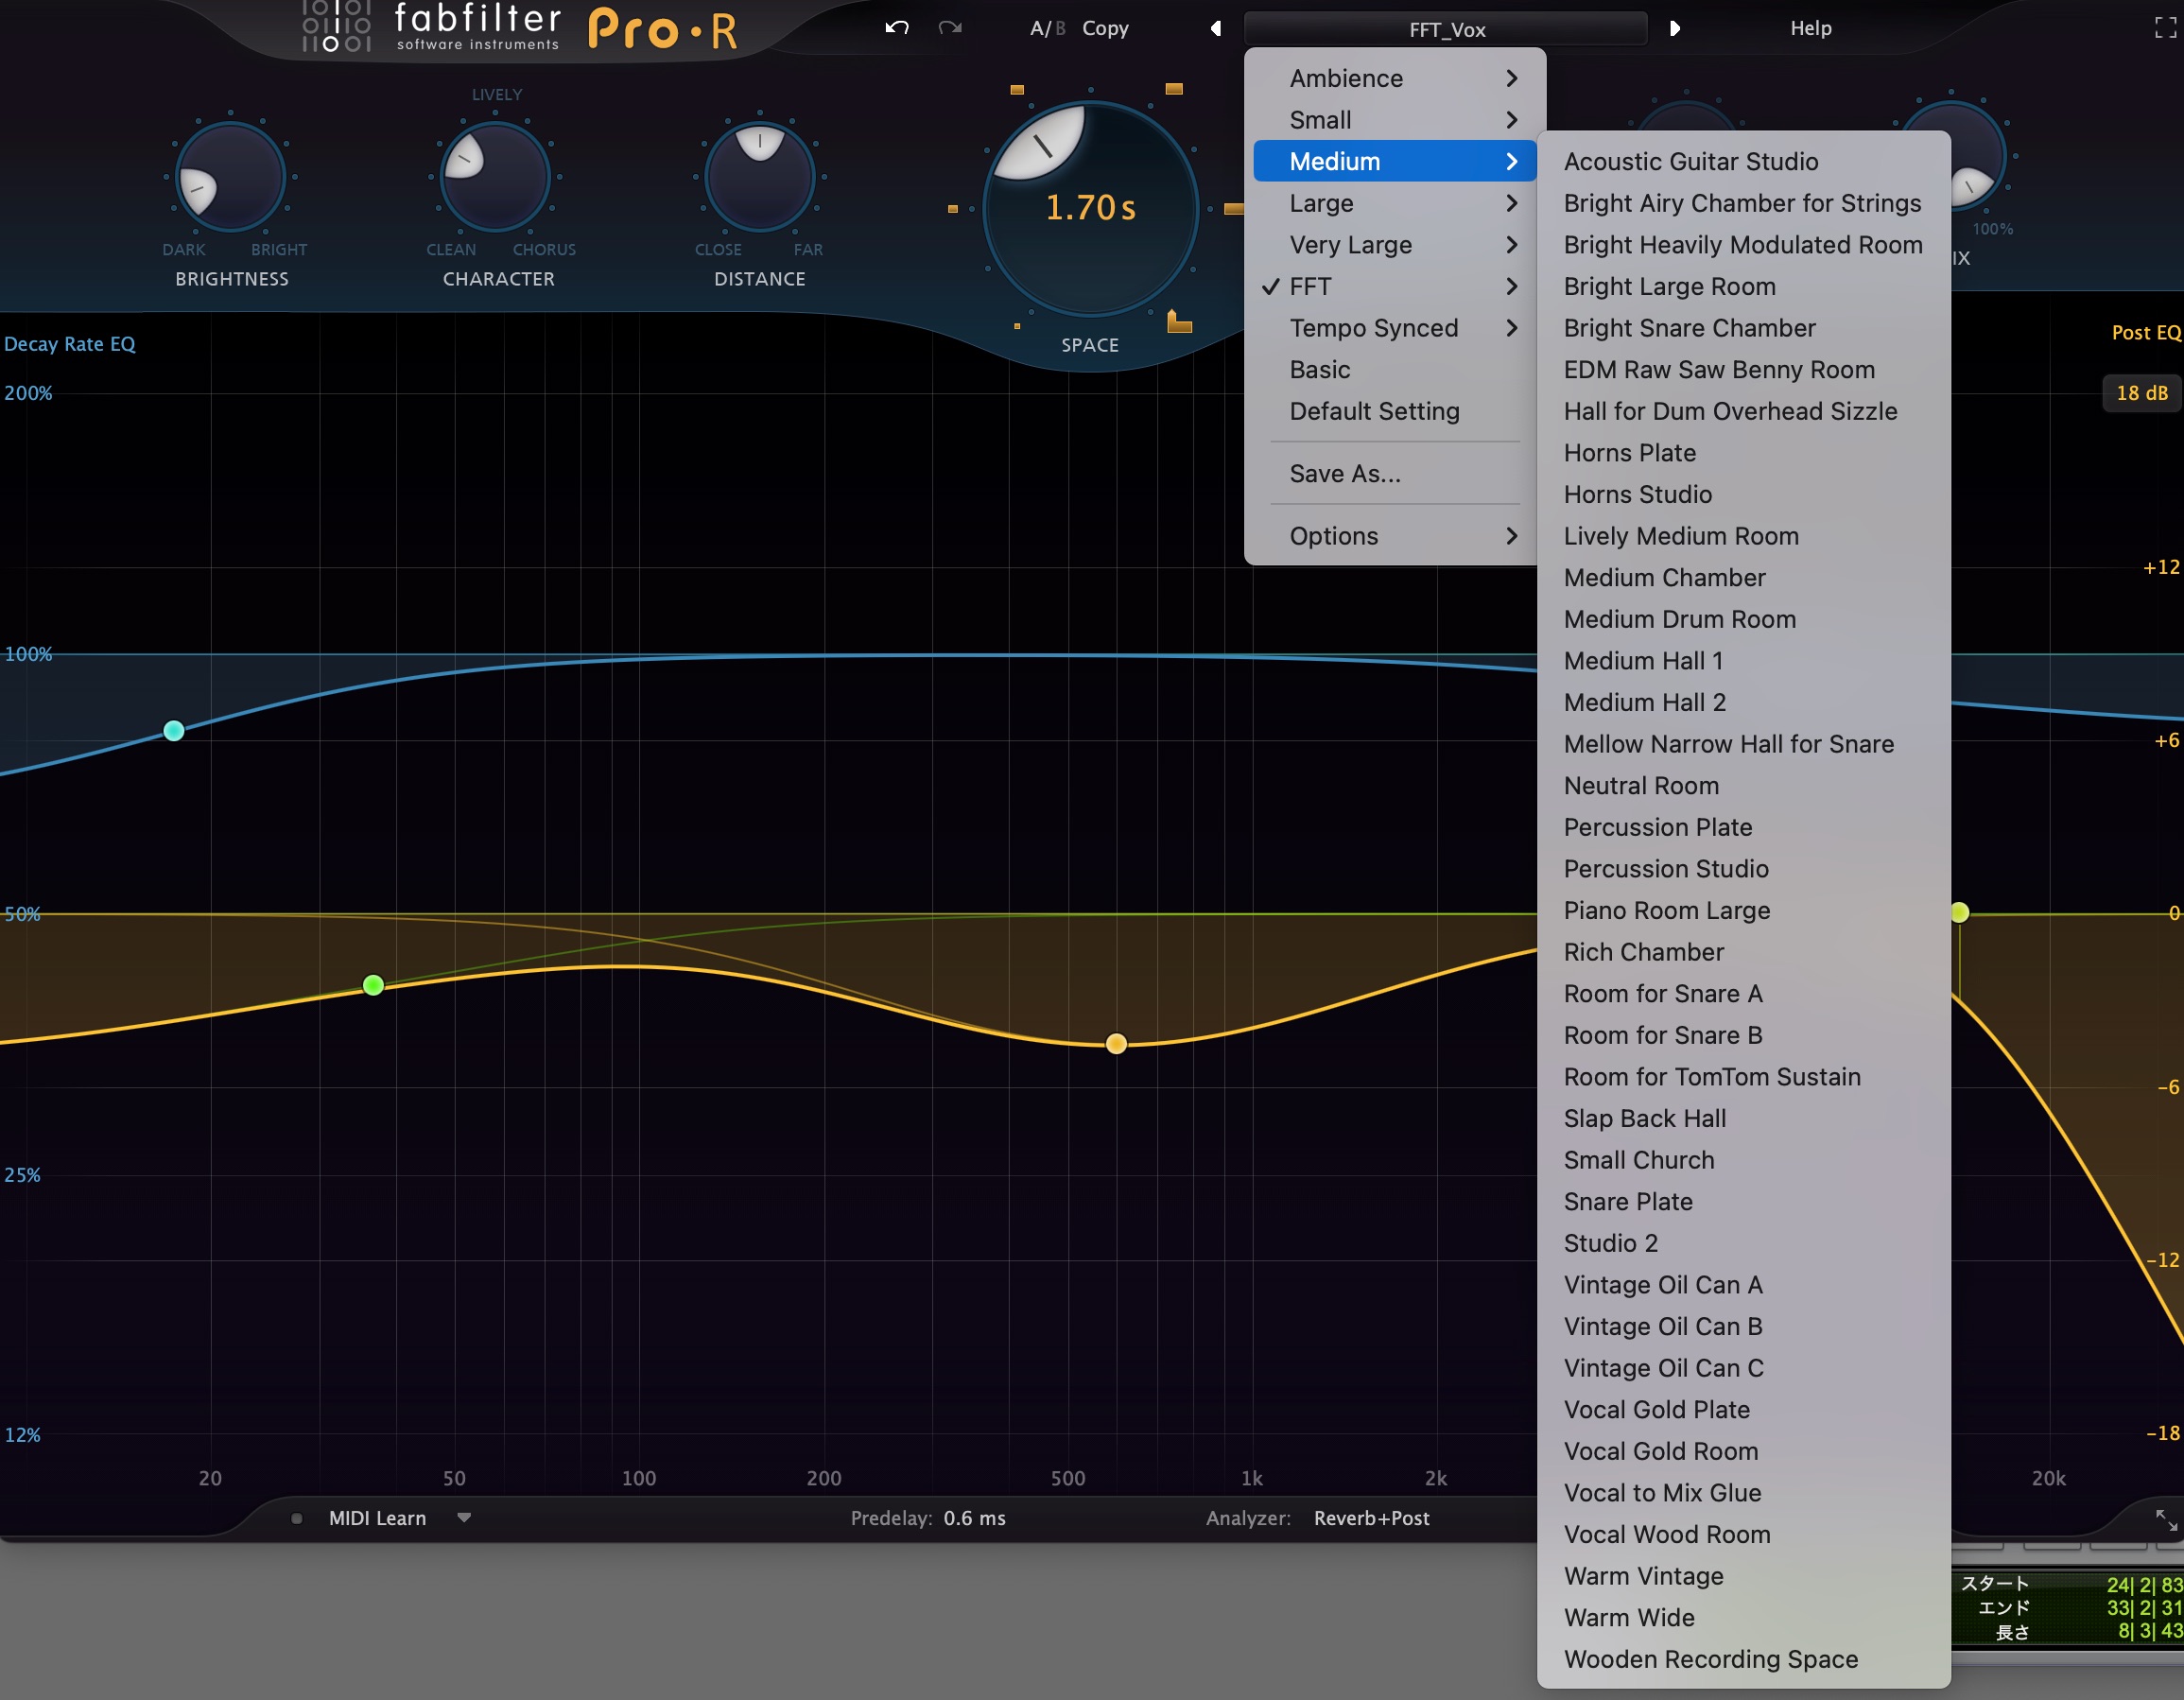Click the Mix knob
Viewport: 2184px width, 1700px height.
coord(1953,158)
